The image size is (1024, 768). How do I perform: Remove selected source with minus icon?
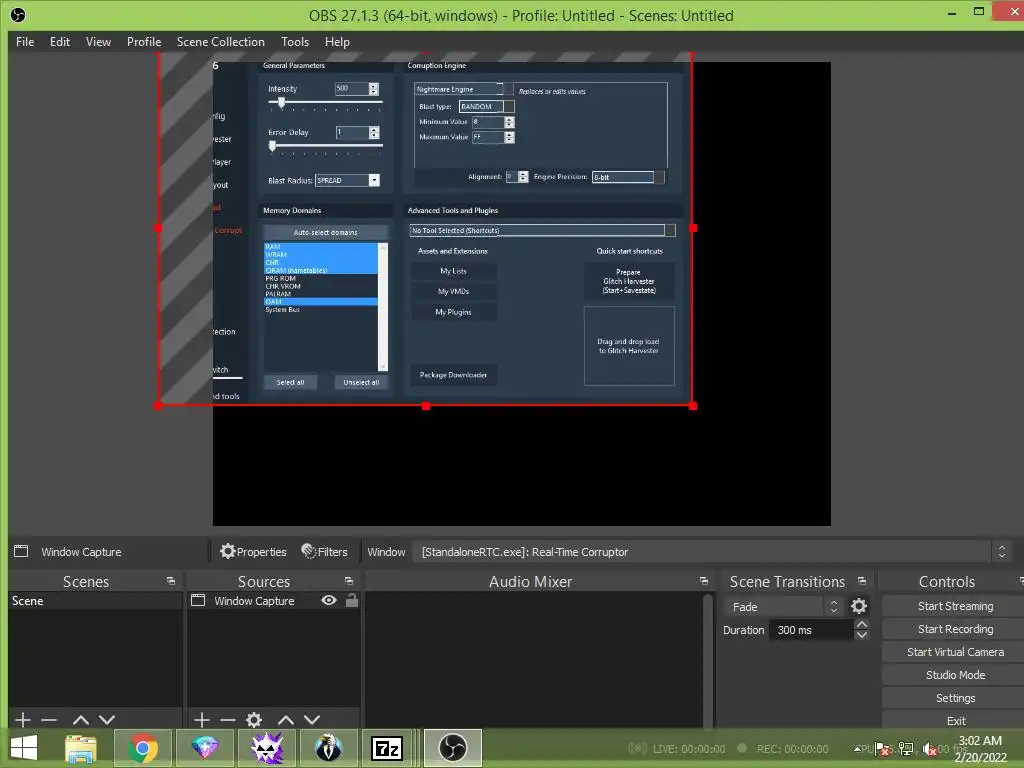coord(228,720)
